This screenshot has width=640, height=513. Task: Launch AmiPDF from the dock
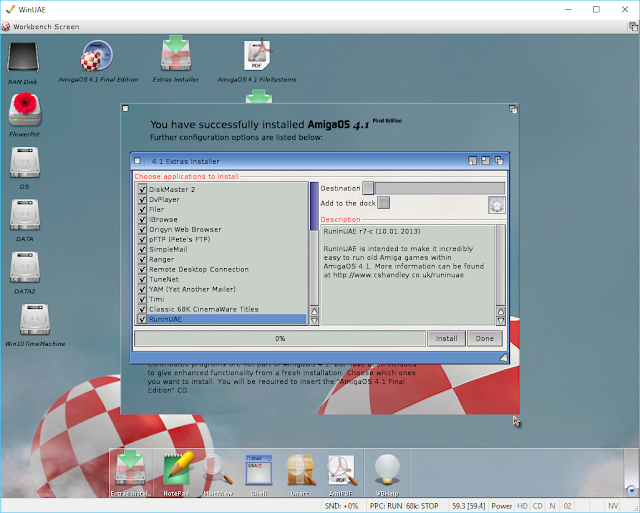click(342, 470)
